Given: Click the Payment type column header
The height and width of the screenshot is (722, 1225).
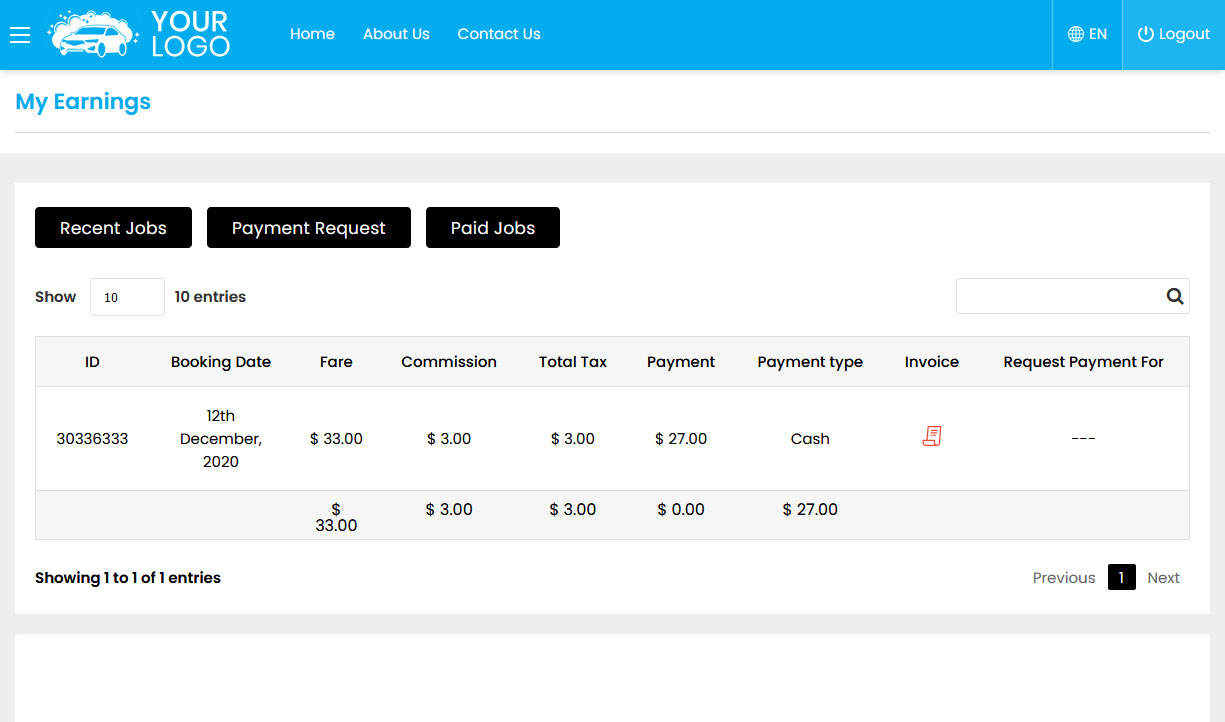Looking at the screenshot, I should pyautogui.click(x=810, y=362).
